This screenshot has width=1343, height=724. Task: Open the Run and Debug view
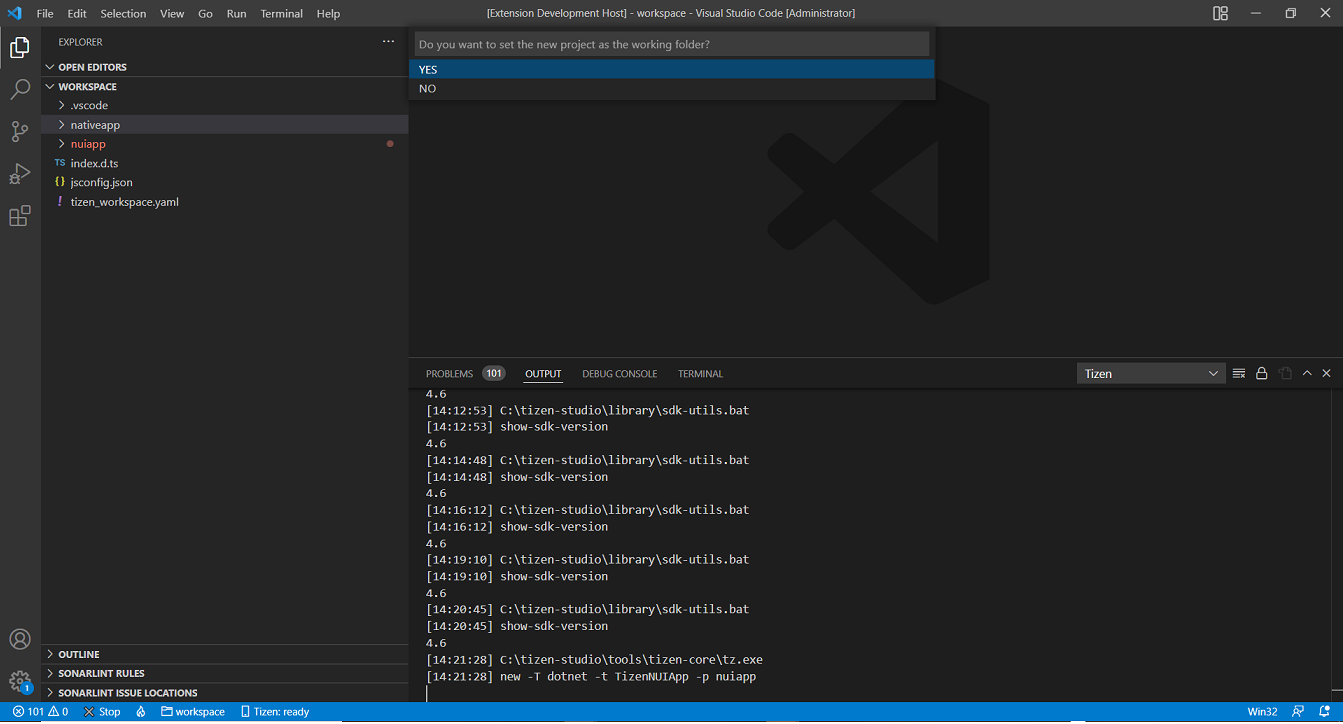[19, 173]
